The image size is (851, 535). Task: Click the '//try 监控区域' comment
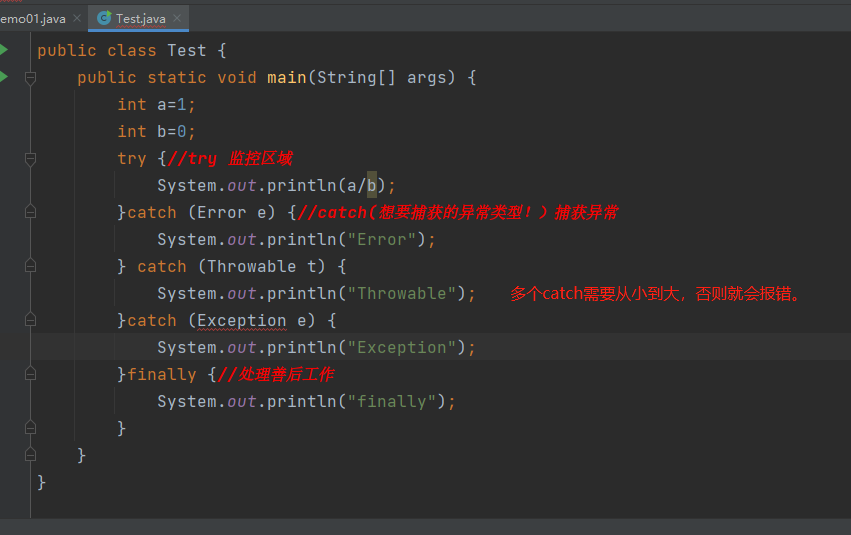click(230, 158)
